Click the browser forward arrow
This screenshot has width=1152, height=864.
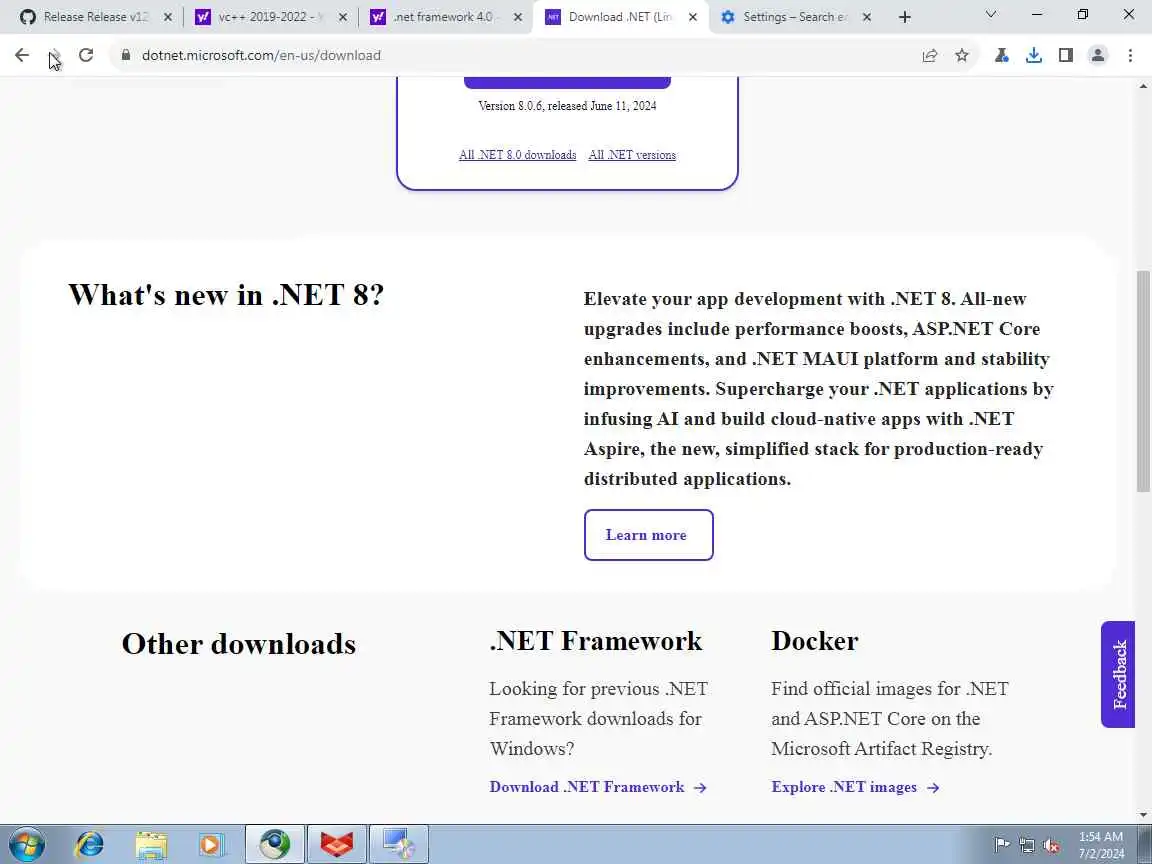(x=54, y=55)
